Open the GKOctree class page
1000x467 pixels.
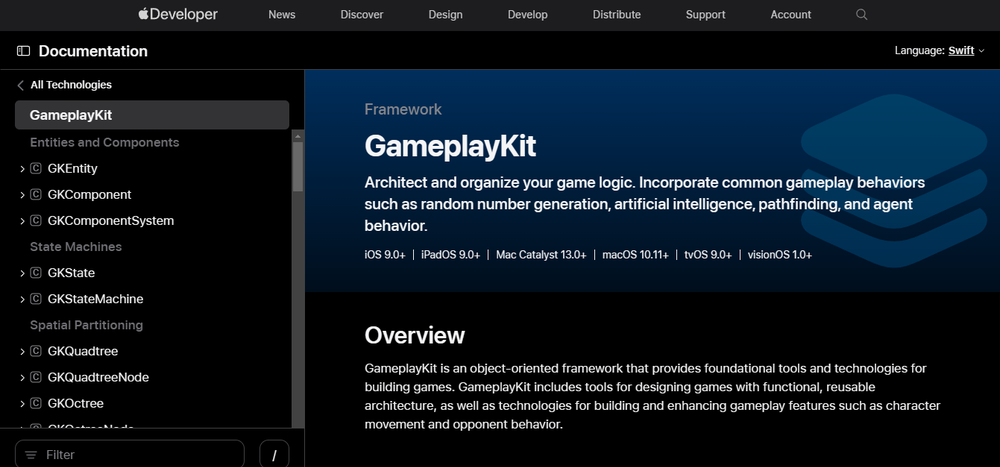[x=75, y=404]
